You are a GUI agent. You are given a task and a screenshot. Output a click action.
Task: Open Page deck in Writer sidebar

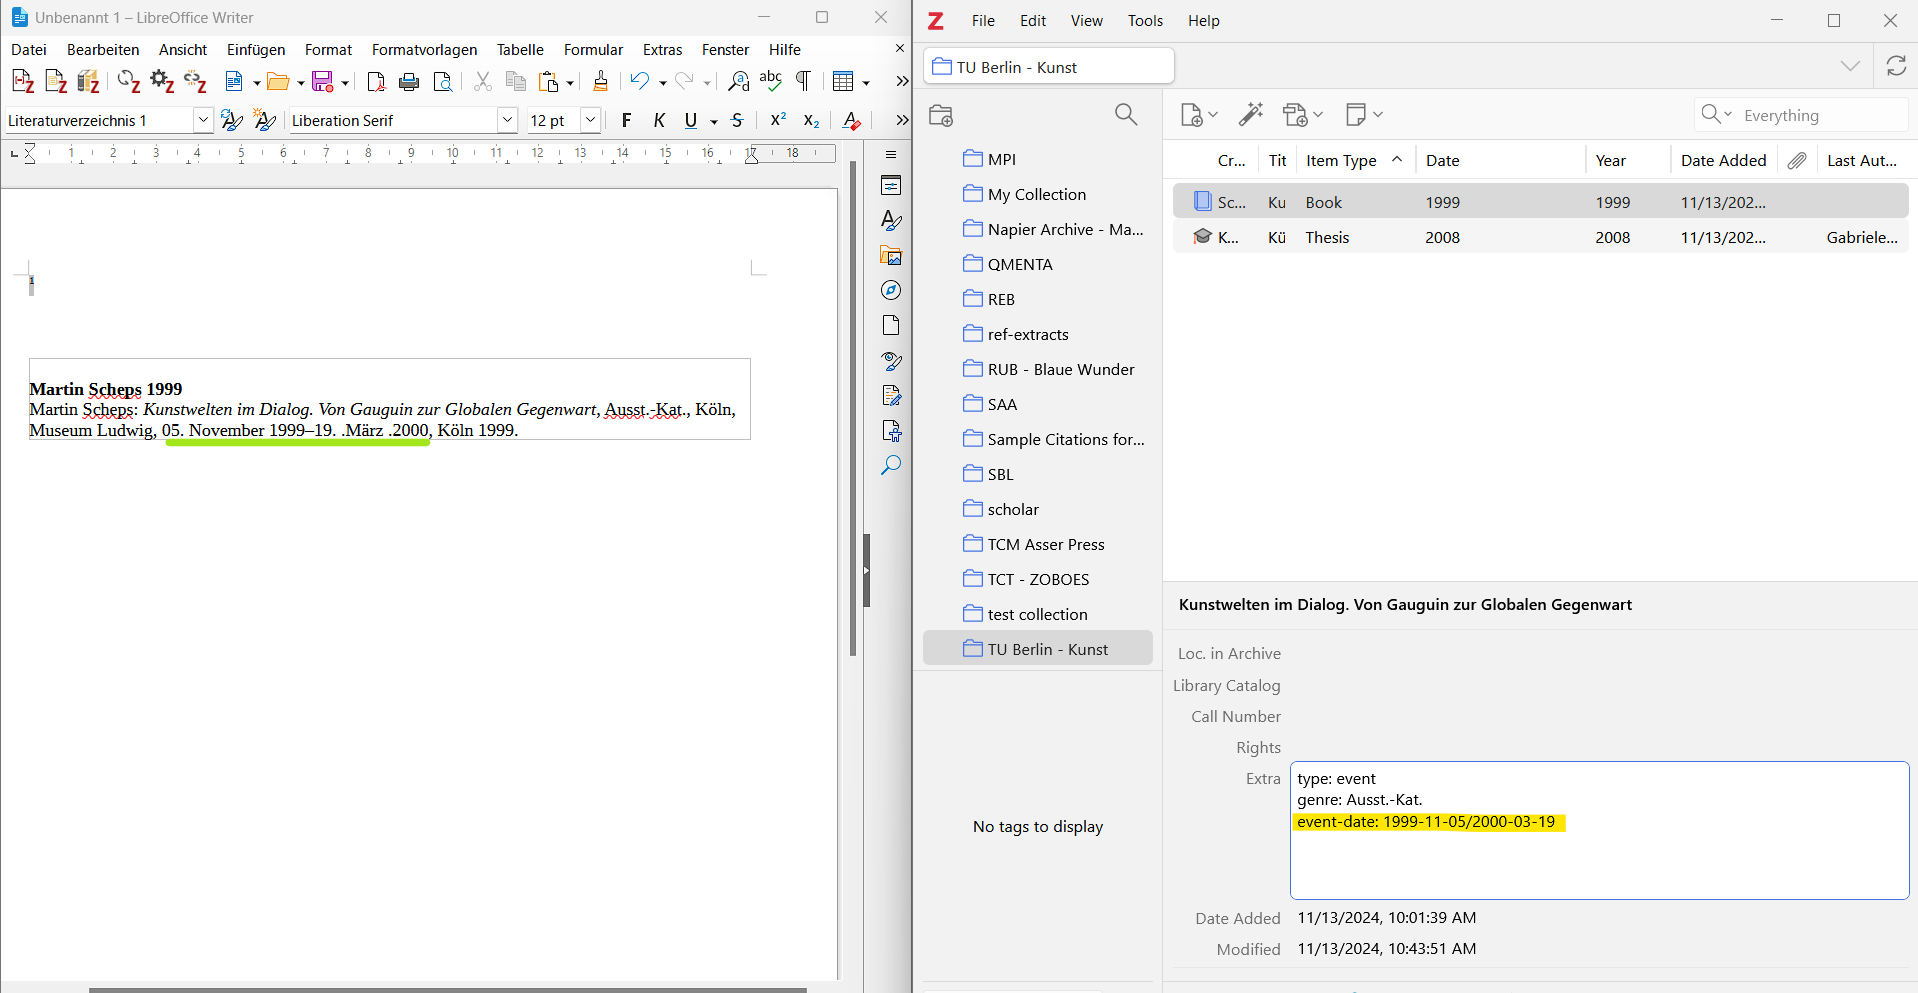(891, 326)
